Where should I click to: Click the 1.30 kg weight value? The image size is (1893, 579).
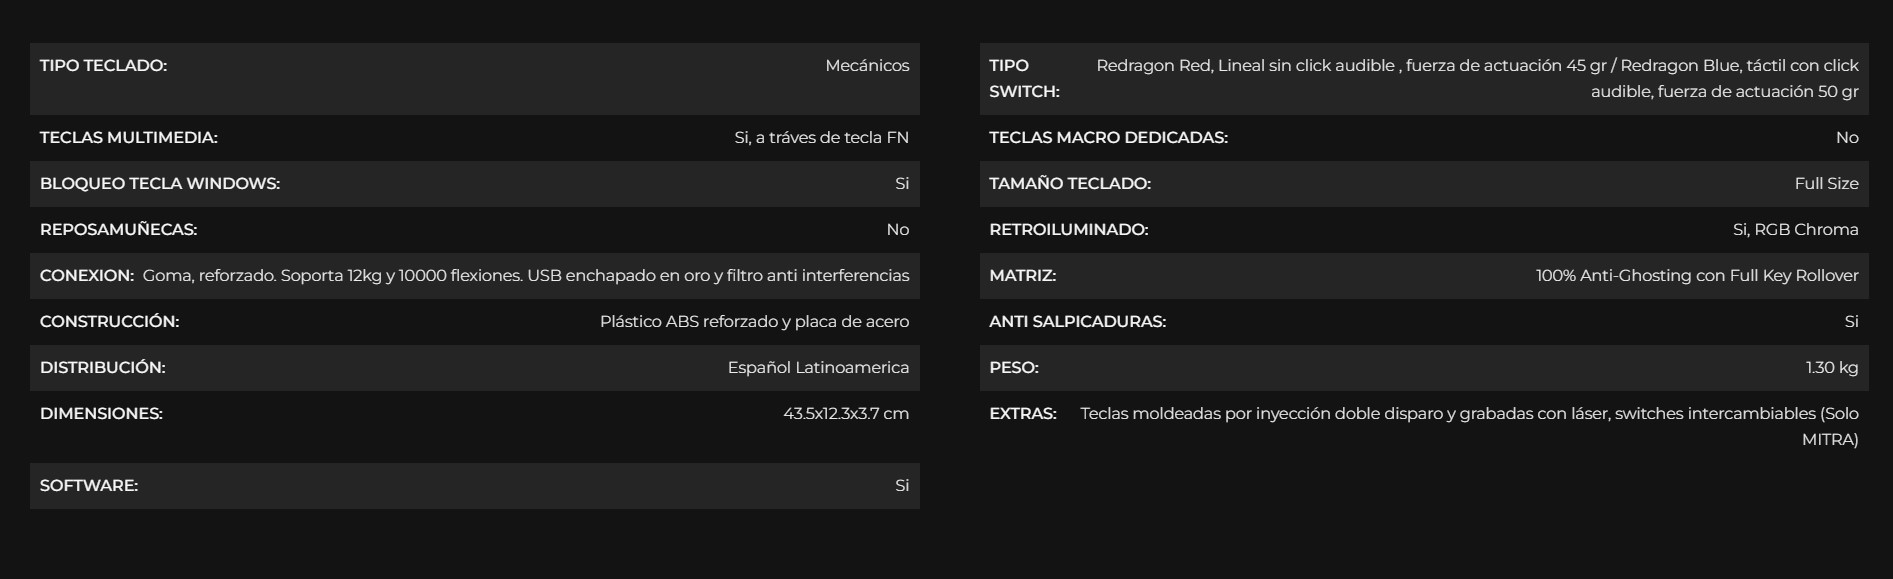point(1832,368)
